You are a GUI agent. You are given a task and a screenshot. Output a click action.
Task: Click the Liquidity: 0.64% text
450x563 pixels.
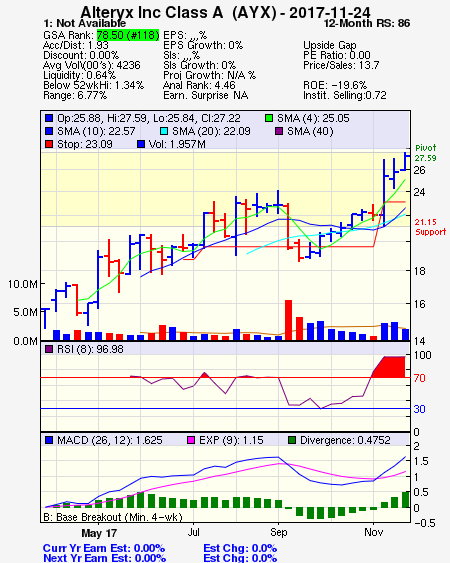[x=79, y=75]
